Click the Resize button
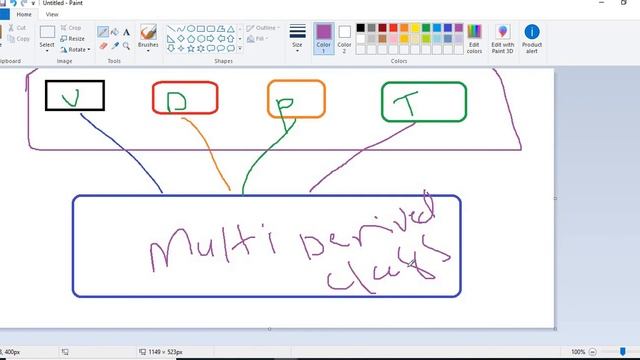This screenshot has width=640, height=360. (73, 39)
